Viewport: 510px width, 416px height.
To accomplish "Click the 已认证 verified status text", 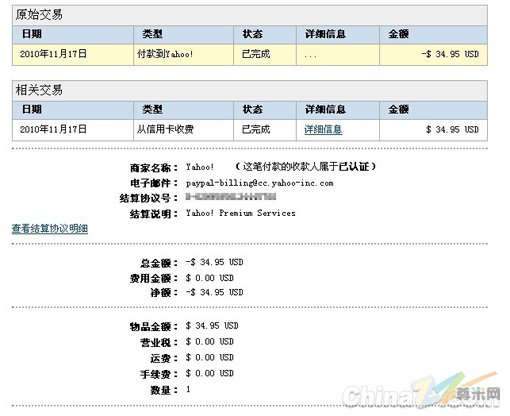I will coord(354,166).
